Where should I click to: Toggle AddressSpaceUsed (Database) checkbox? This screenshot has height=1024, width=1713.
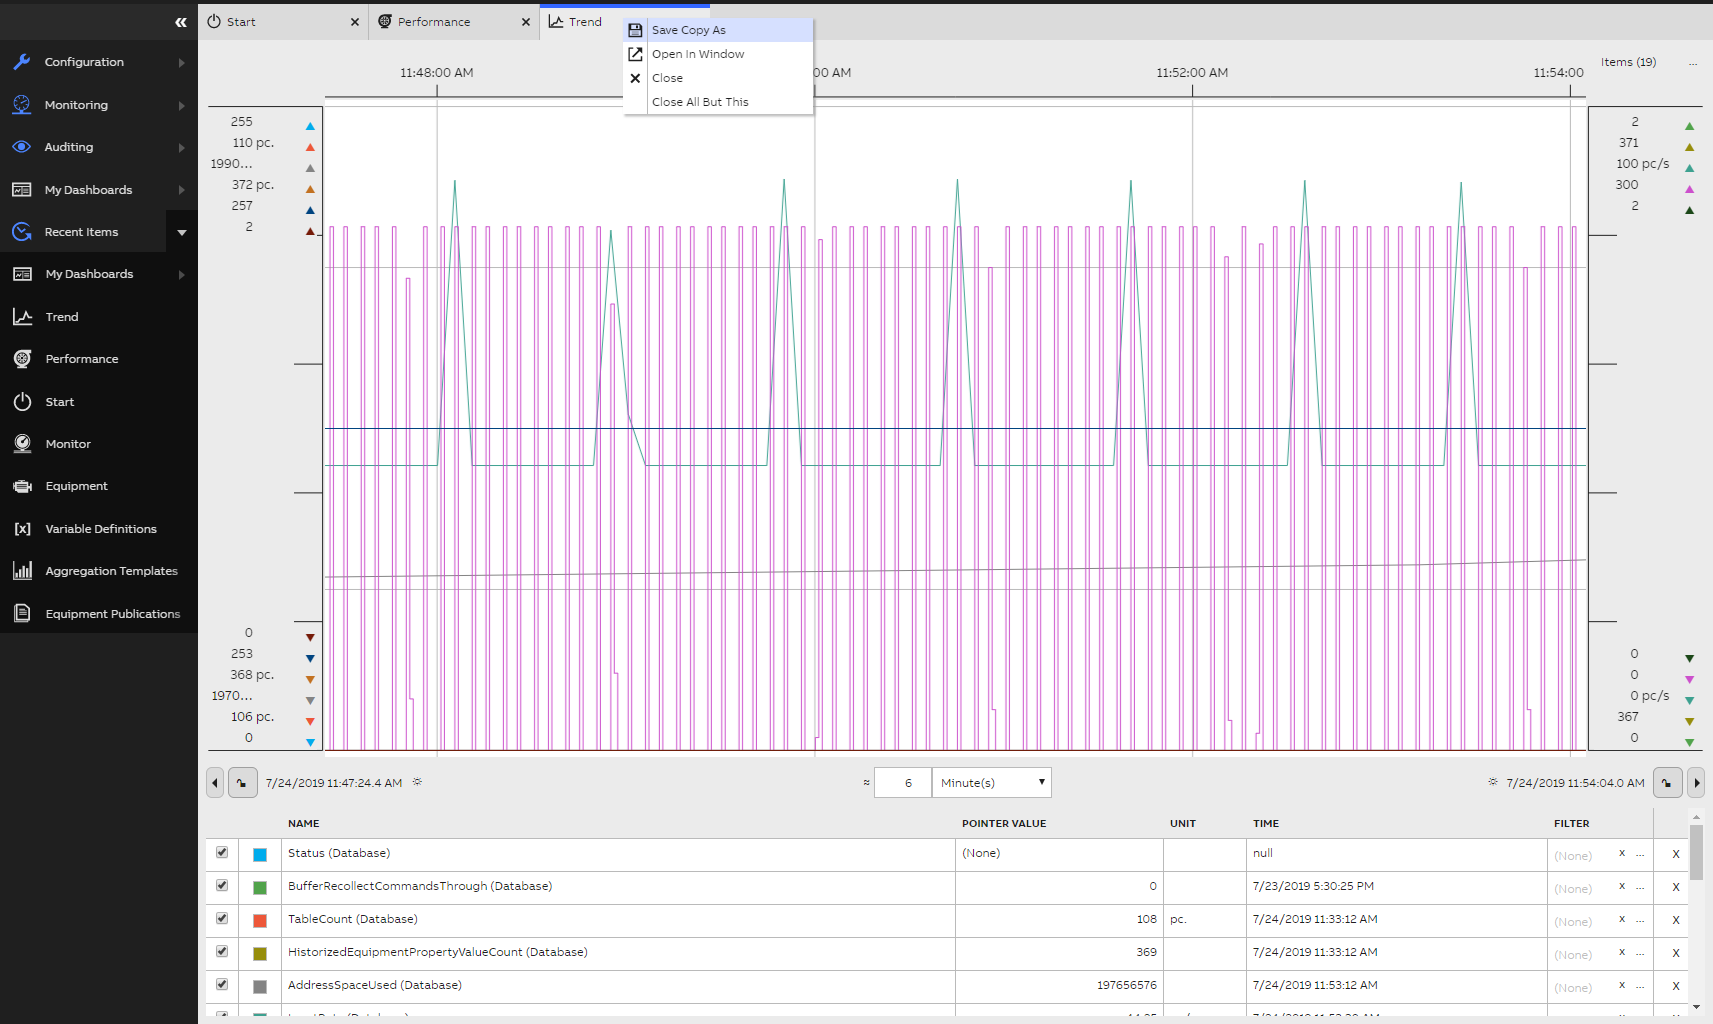click(222, 985)
